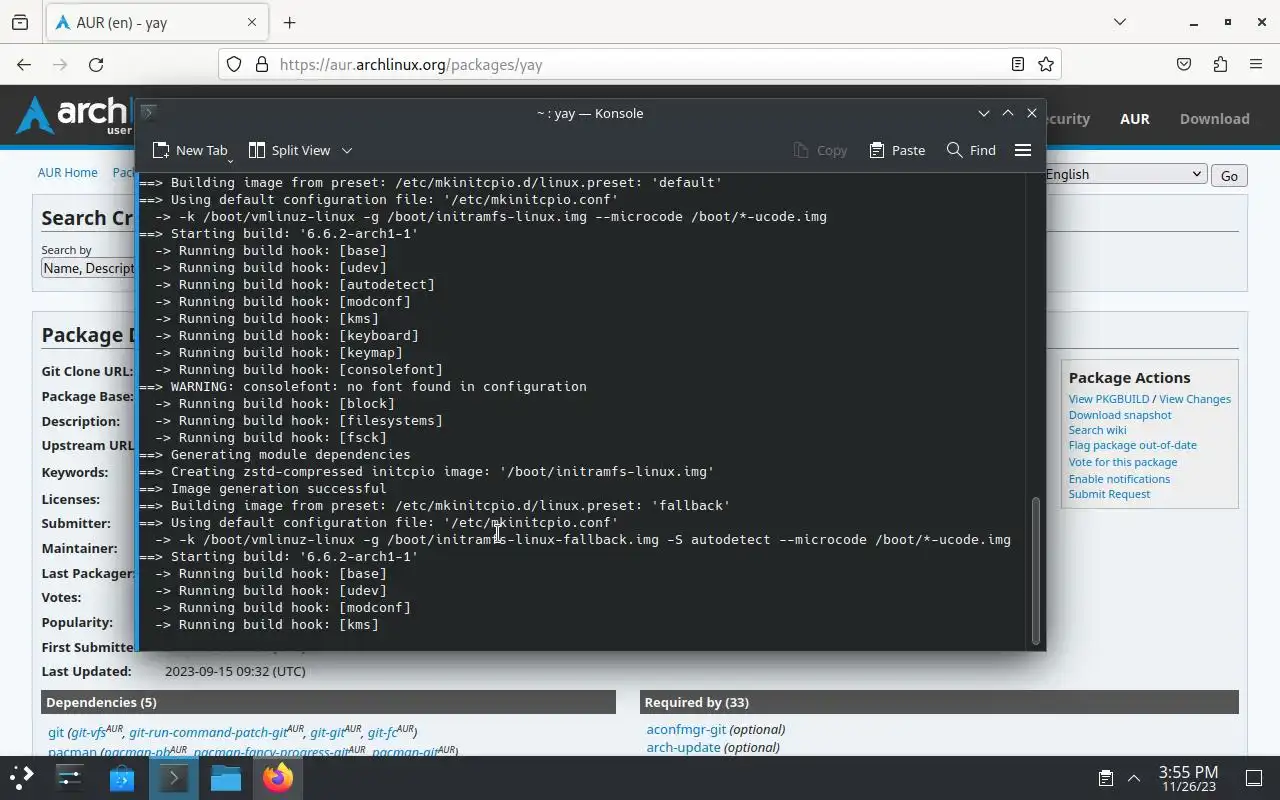
Task: Click Paste in Konsole toolbar
Action: click(x=897, y=150)
